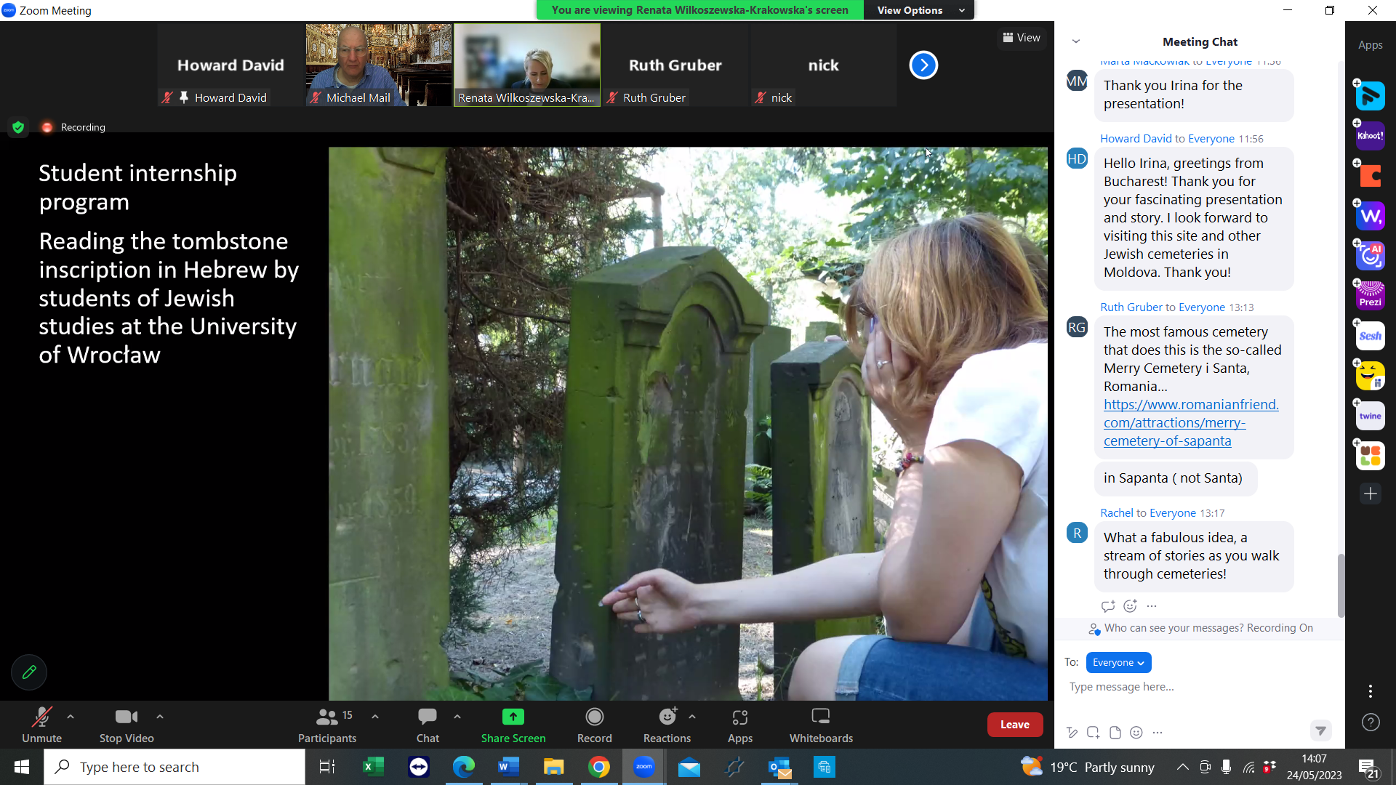Open Microsoft Word from taskbar

(508, 767)
